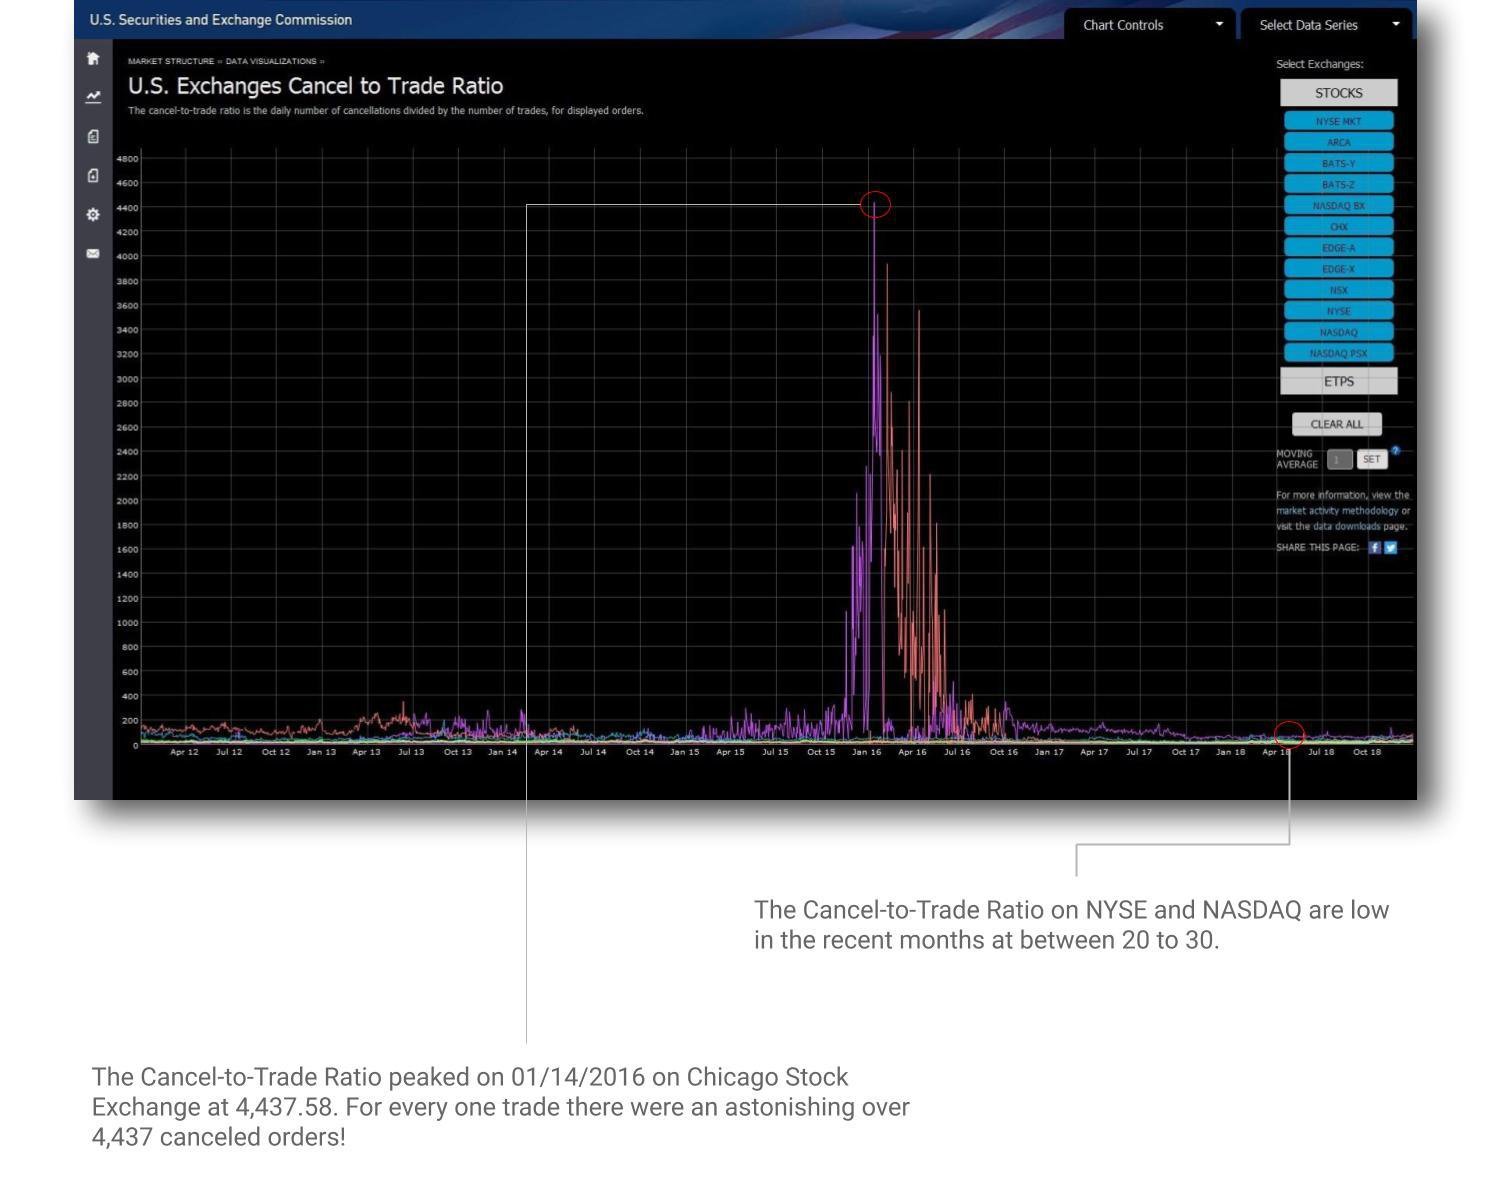The width and height of the screenshot is (1500, 1200).
Task: Click the SET moving average button
Action: pyautogui.click(x=1371, y=459)
